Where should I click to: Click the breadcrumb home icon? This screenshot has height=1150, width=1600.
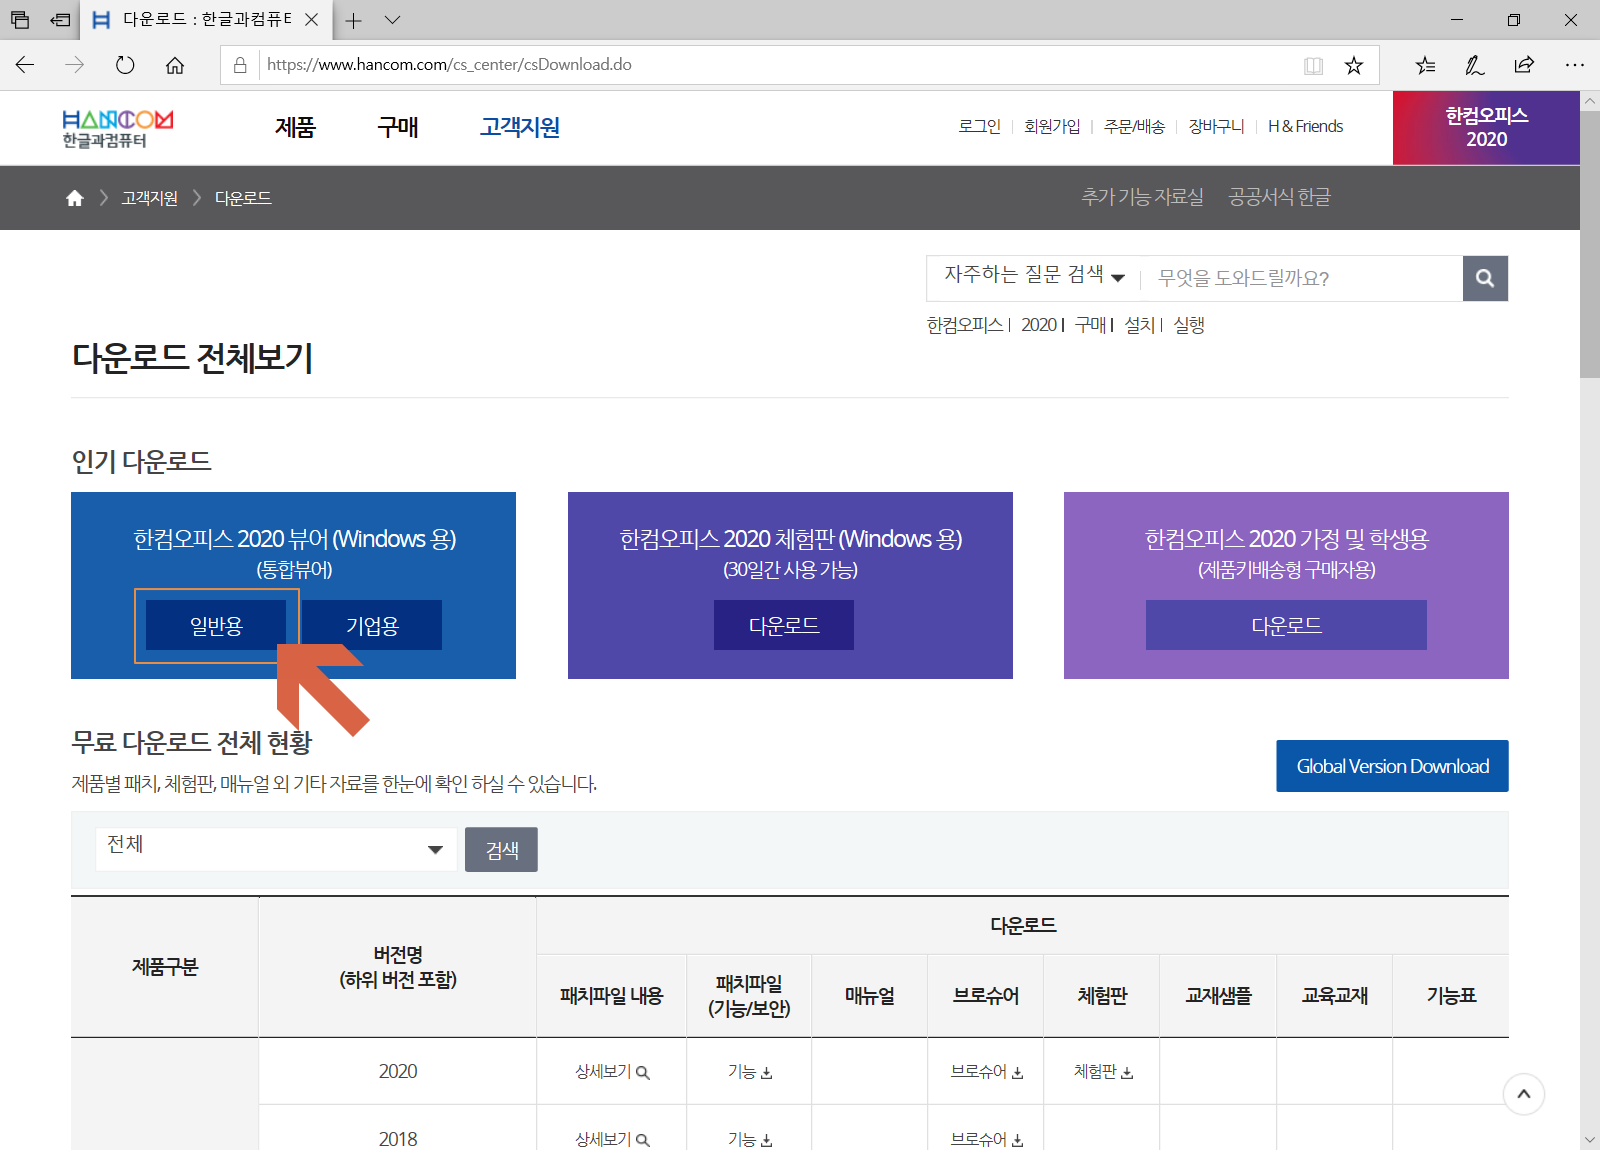coord(75,198)
